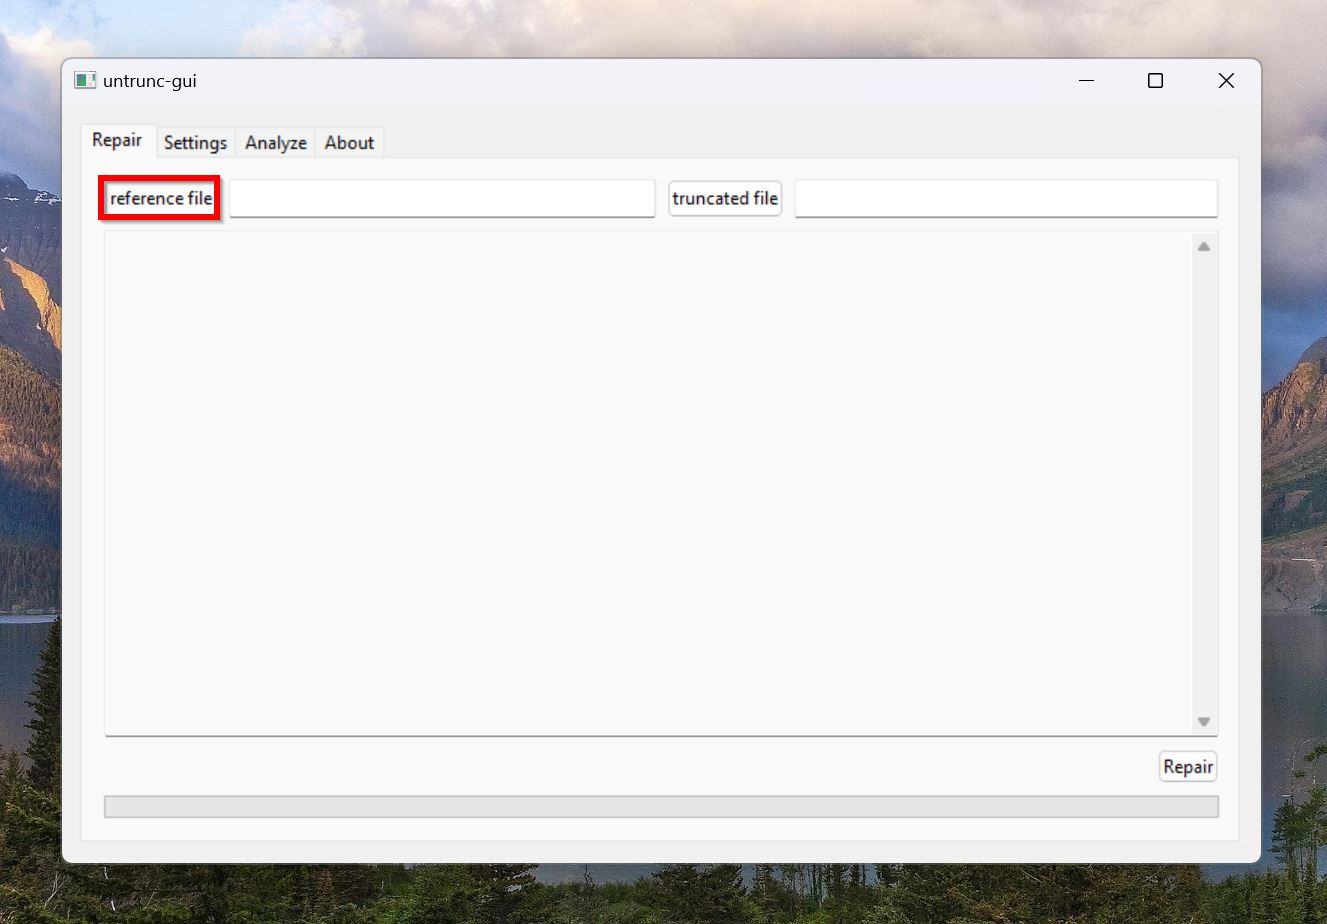Close the untrunc-gui window

[1225, 80]
